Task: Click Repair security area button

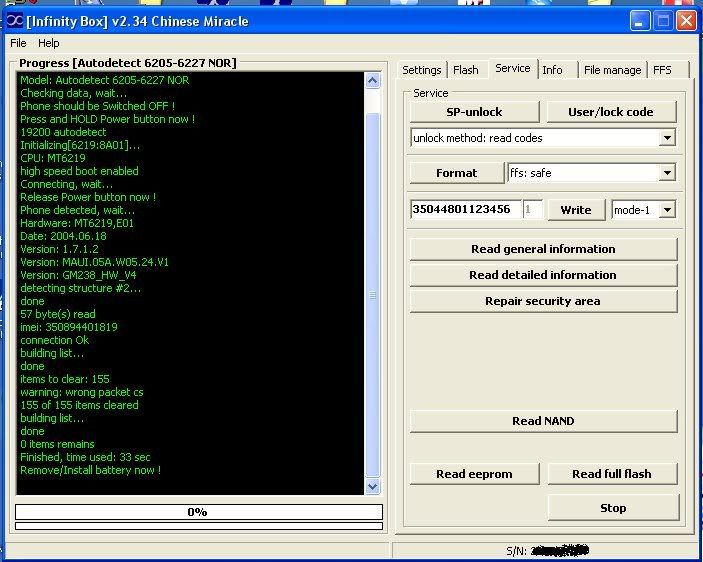Action: 543,301
